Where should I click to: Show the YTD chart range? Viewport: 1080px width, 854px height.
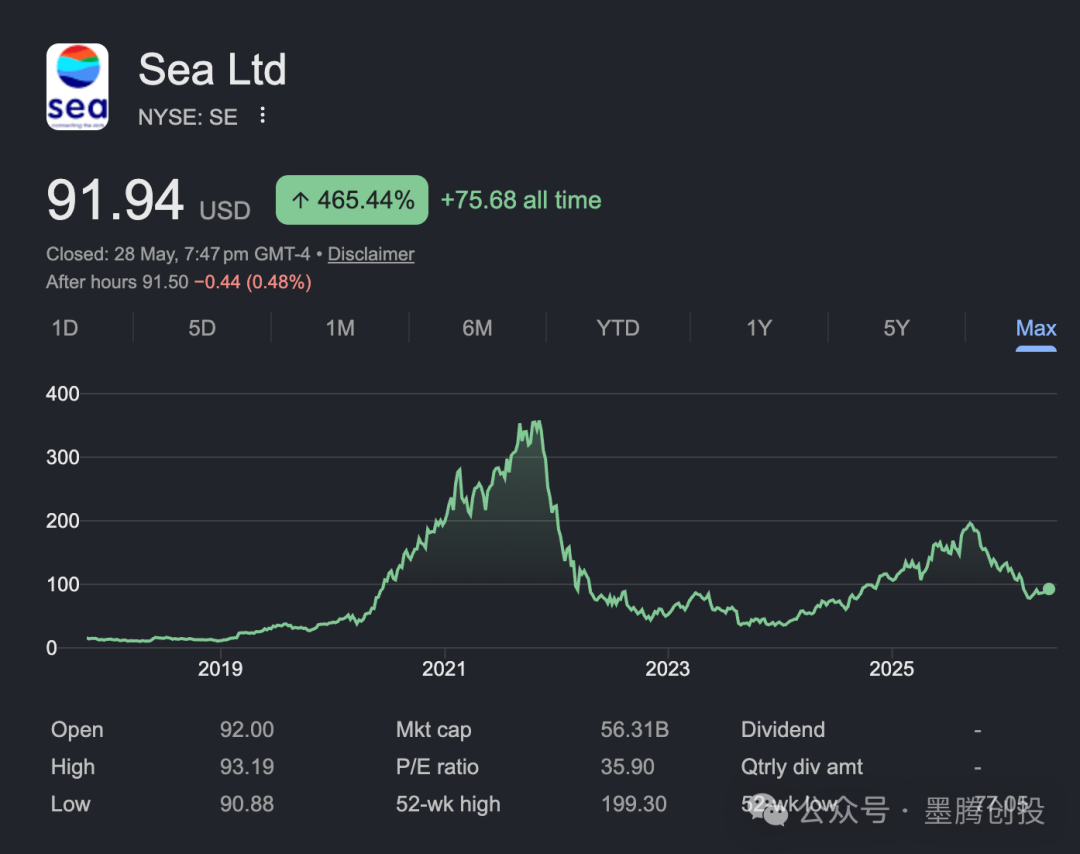618,328
